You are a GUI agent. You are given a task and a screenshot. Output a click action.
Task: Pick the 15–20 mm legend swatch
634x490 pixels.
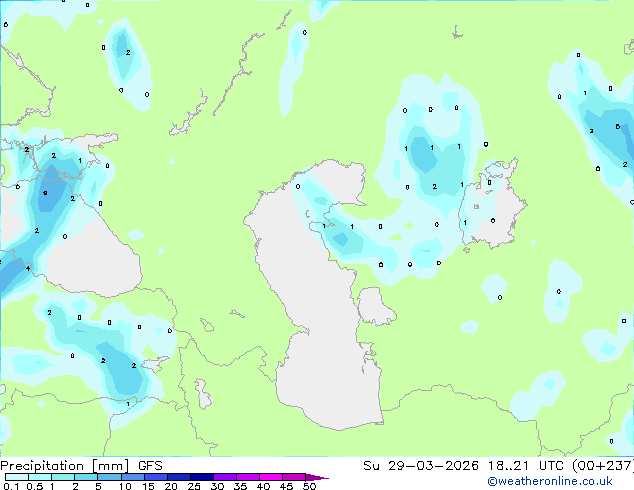click(156, 477)
